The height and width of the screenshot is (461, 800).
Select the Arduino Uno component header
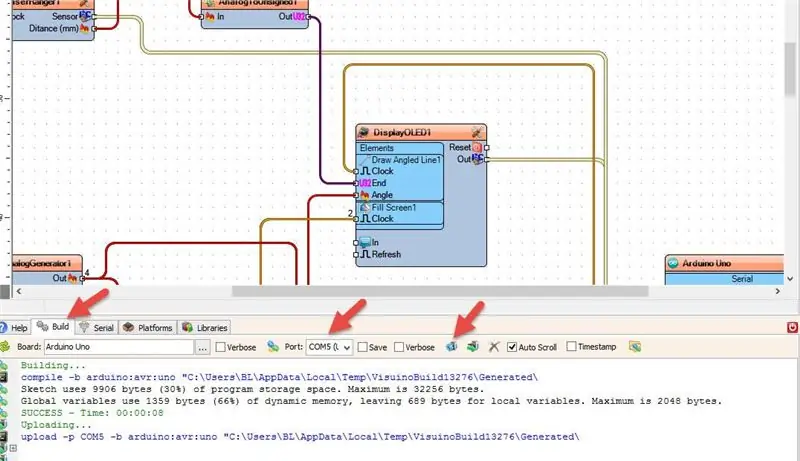(724, 264)
